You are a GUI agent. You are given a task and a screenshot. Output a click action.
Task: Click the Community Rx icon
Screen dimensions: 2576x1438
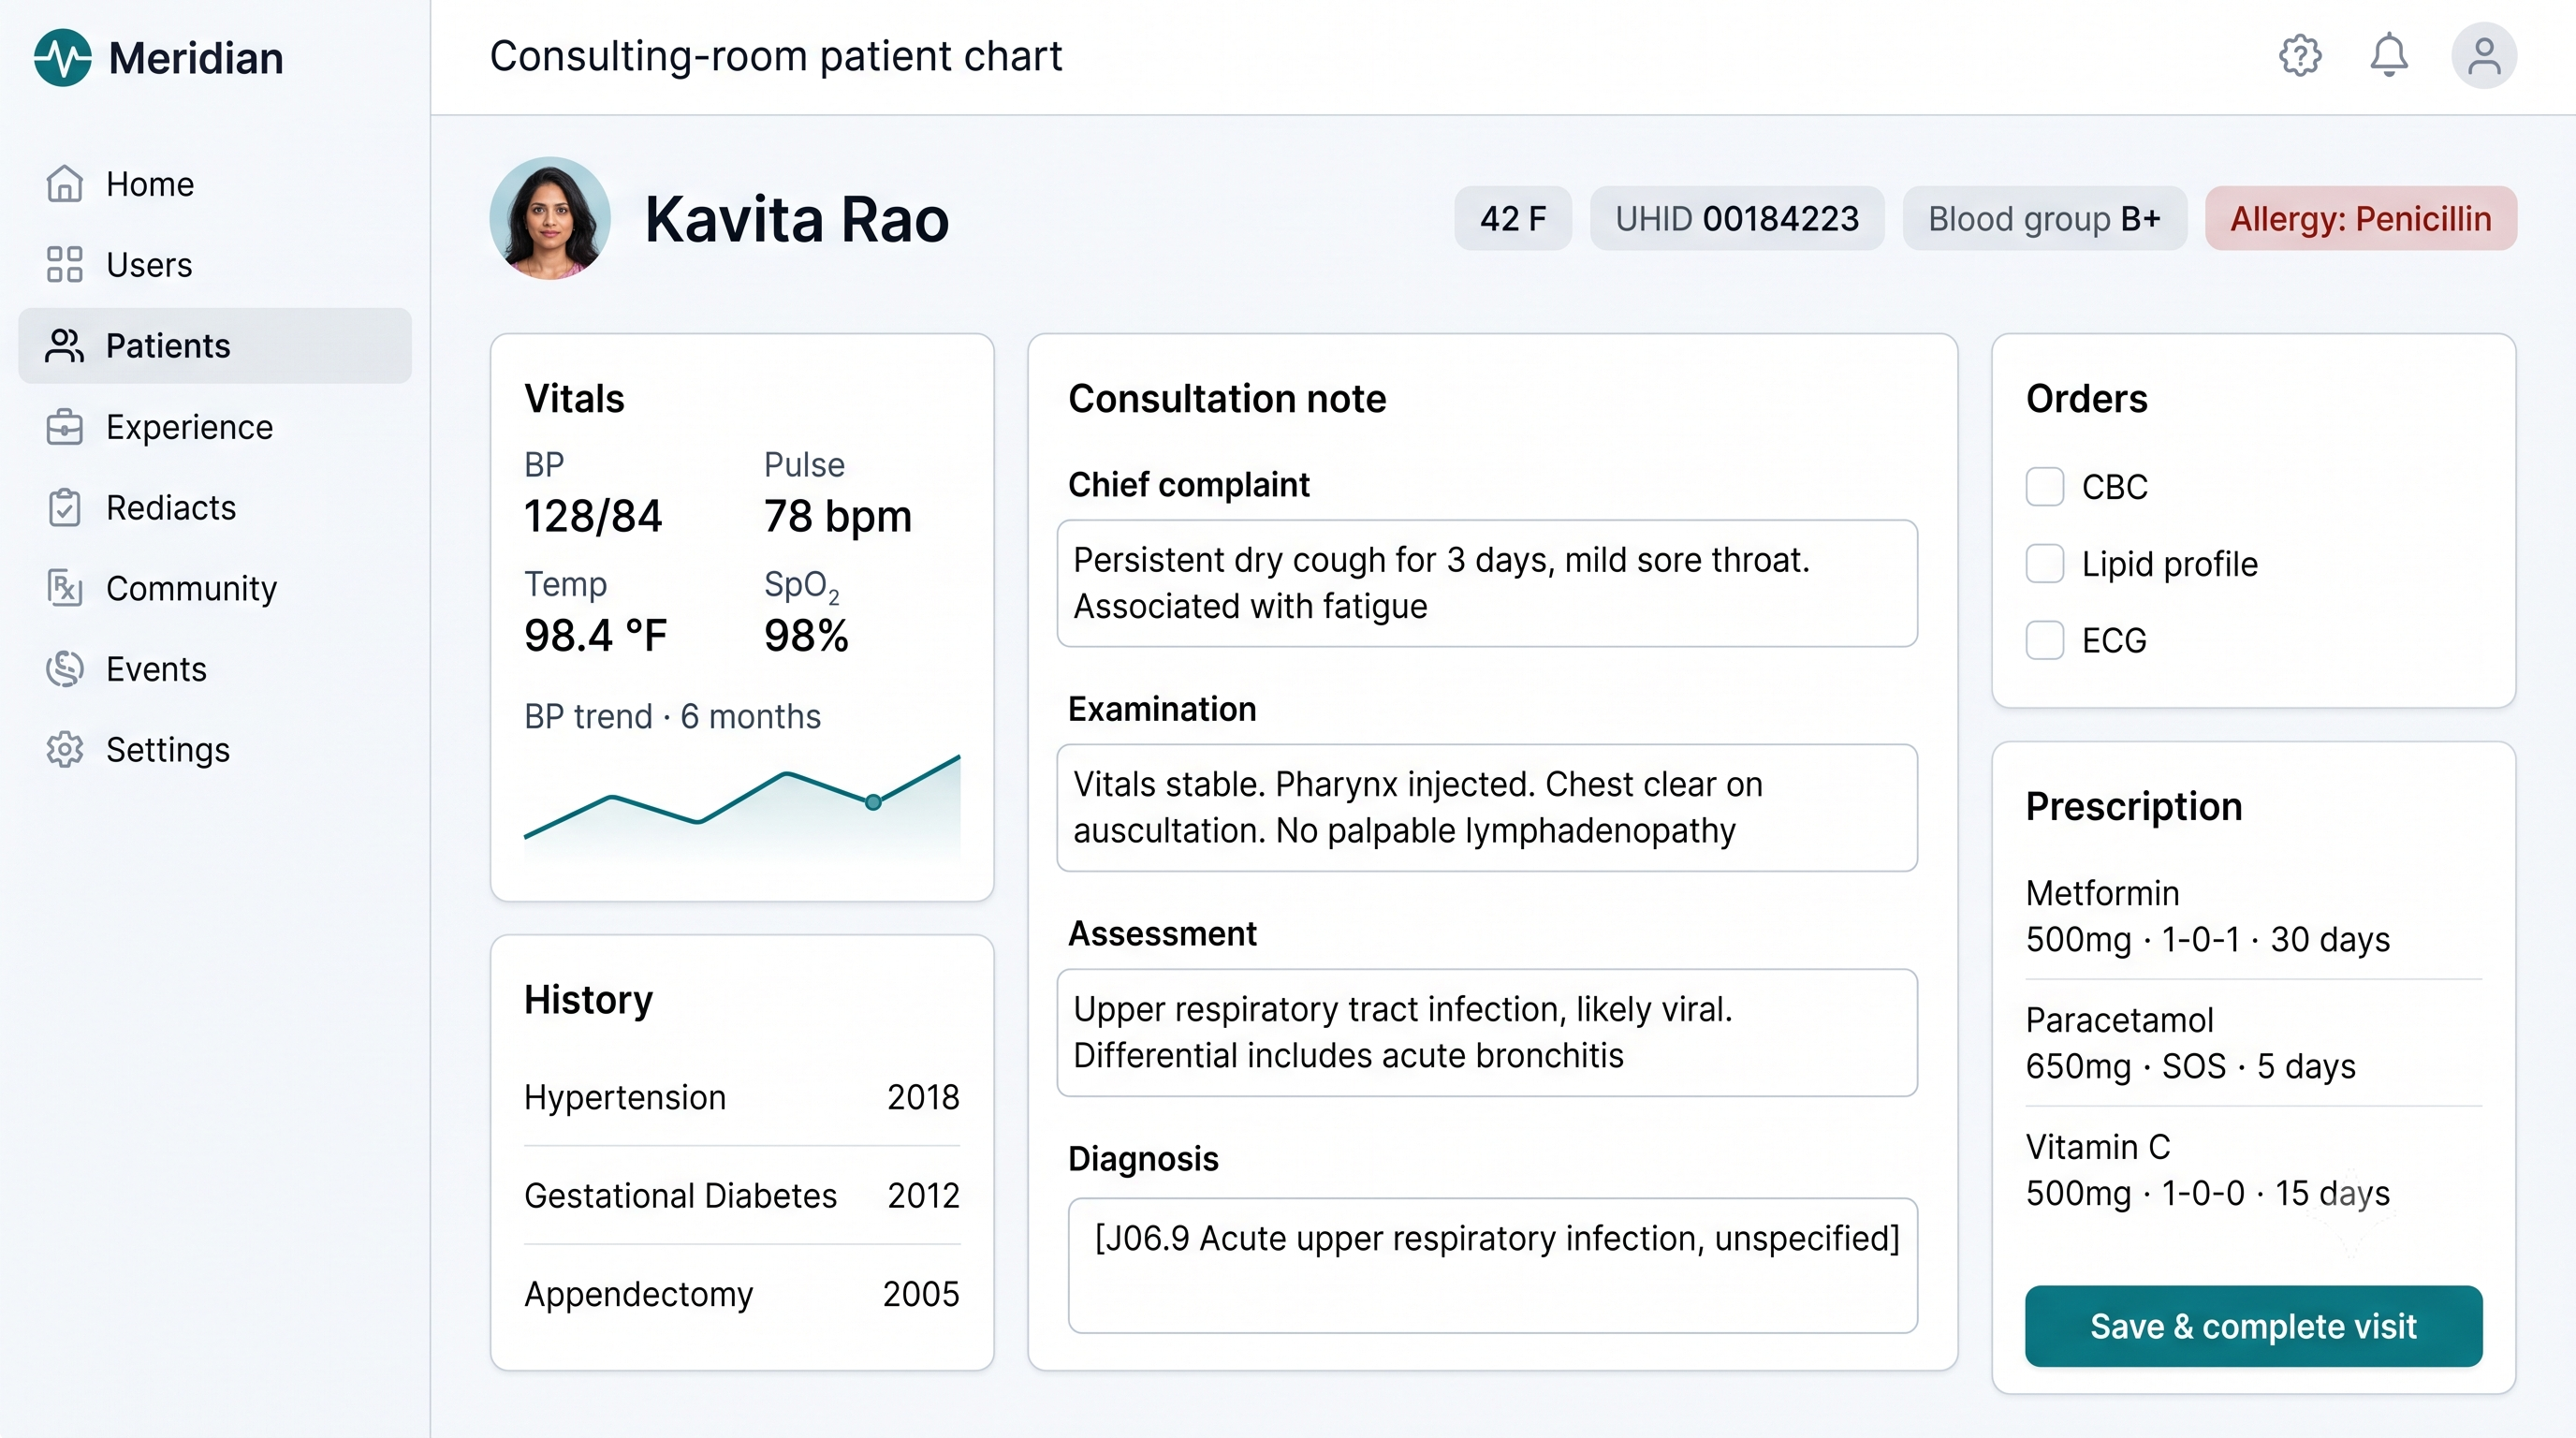(64, 588)
